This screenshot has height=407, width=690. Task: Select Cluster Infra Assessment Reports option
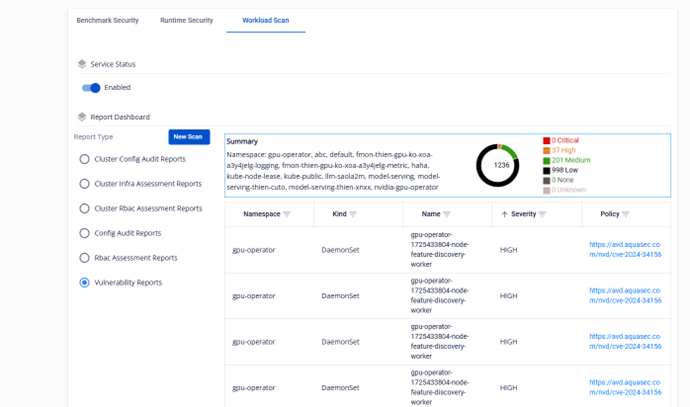point(85,184)
